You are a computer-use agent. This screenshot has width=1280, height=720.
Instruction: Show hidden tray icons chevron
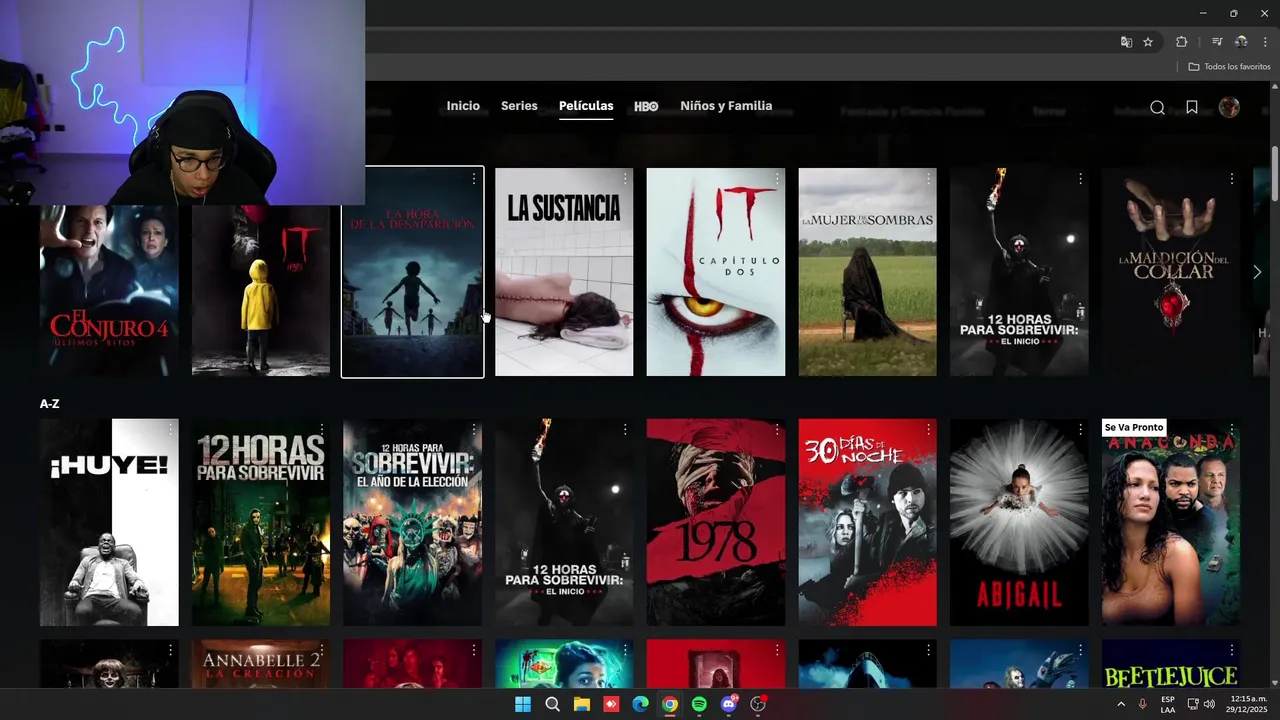(x=1121, y=704)
